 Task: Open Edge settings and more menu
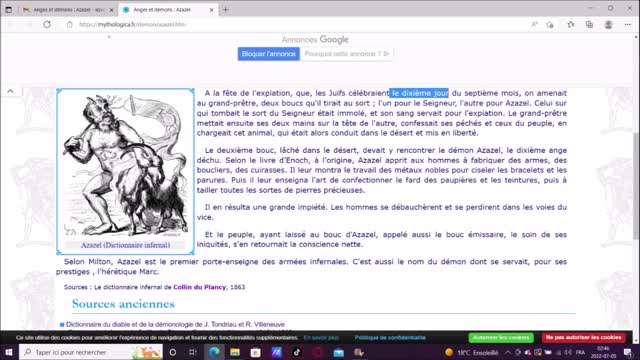pos(628,24)
